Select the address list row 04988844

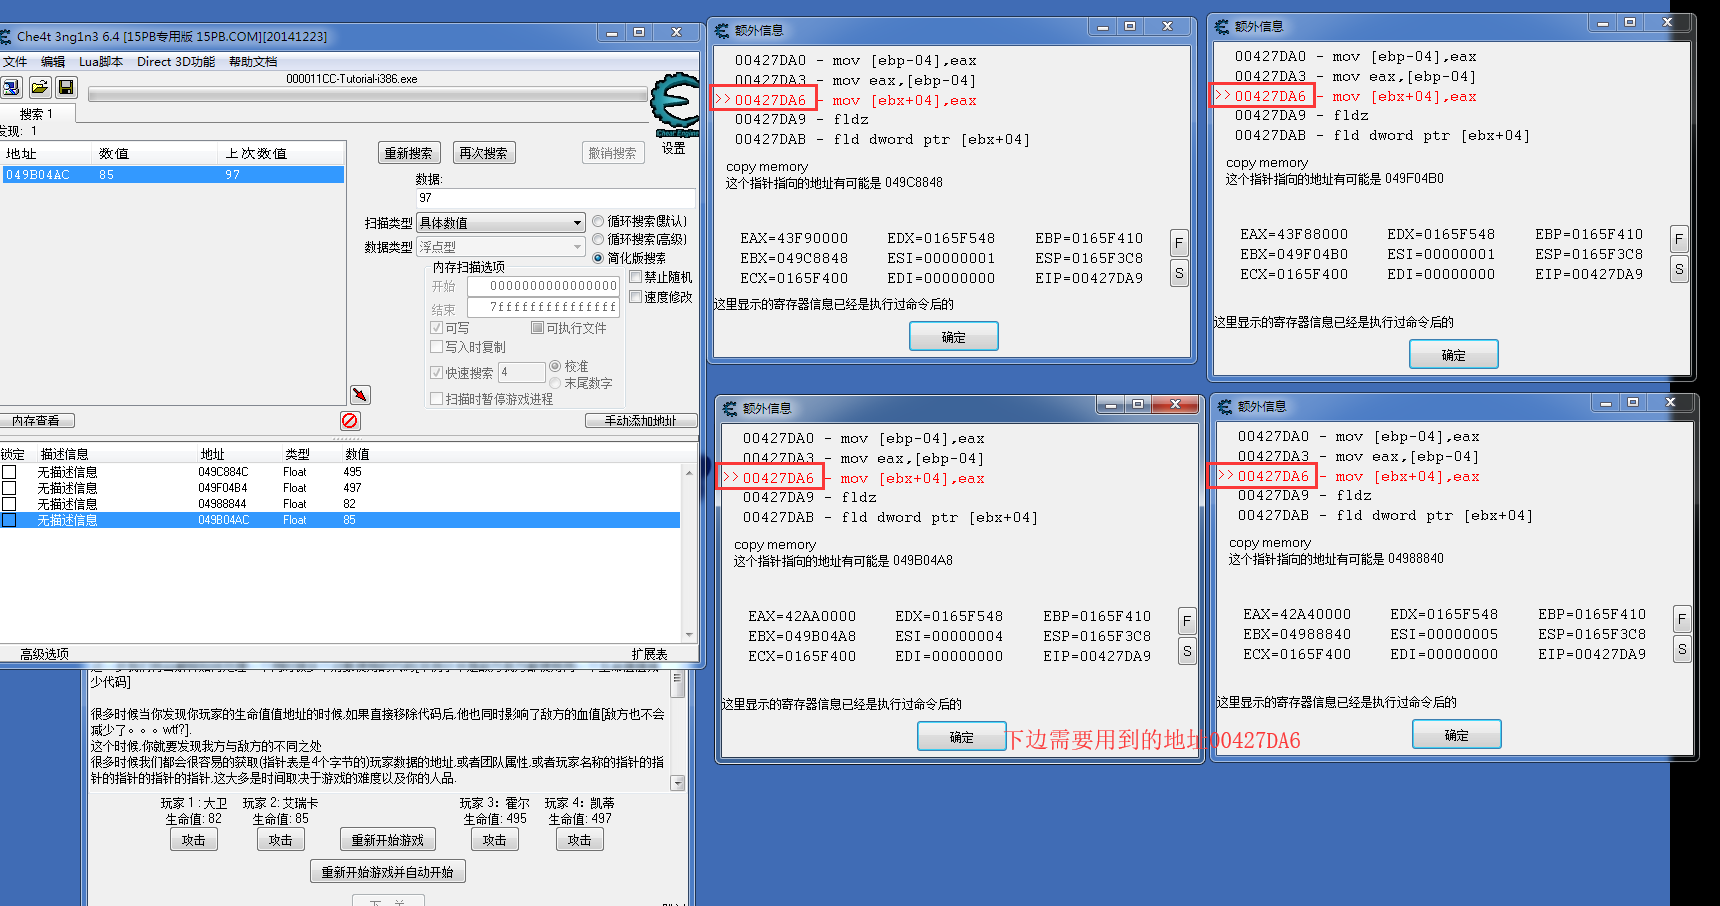click(340, 504)
